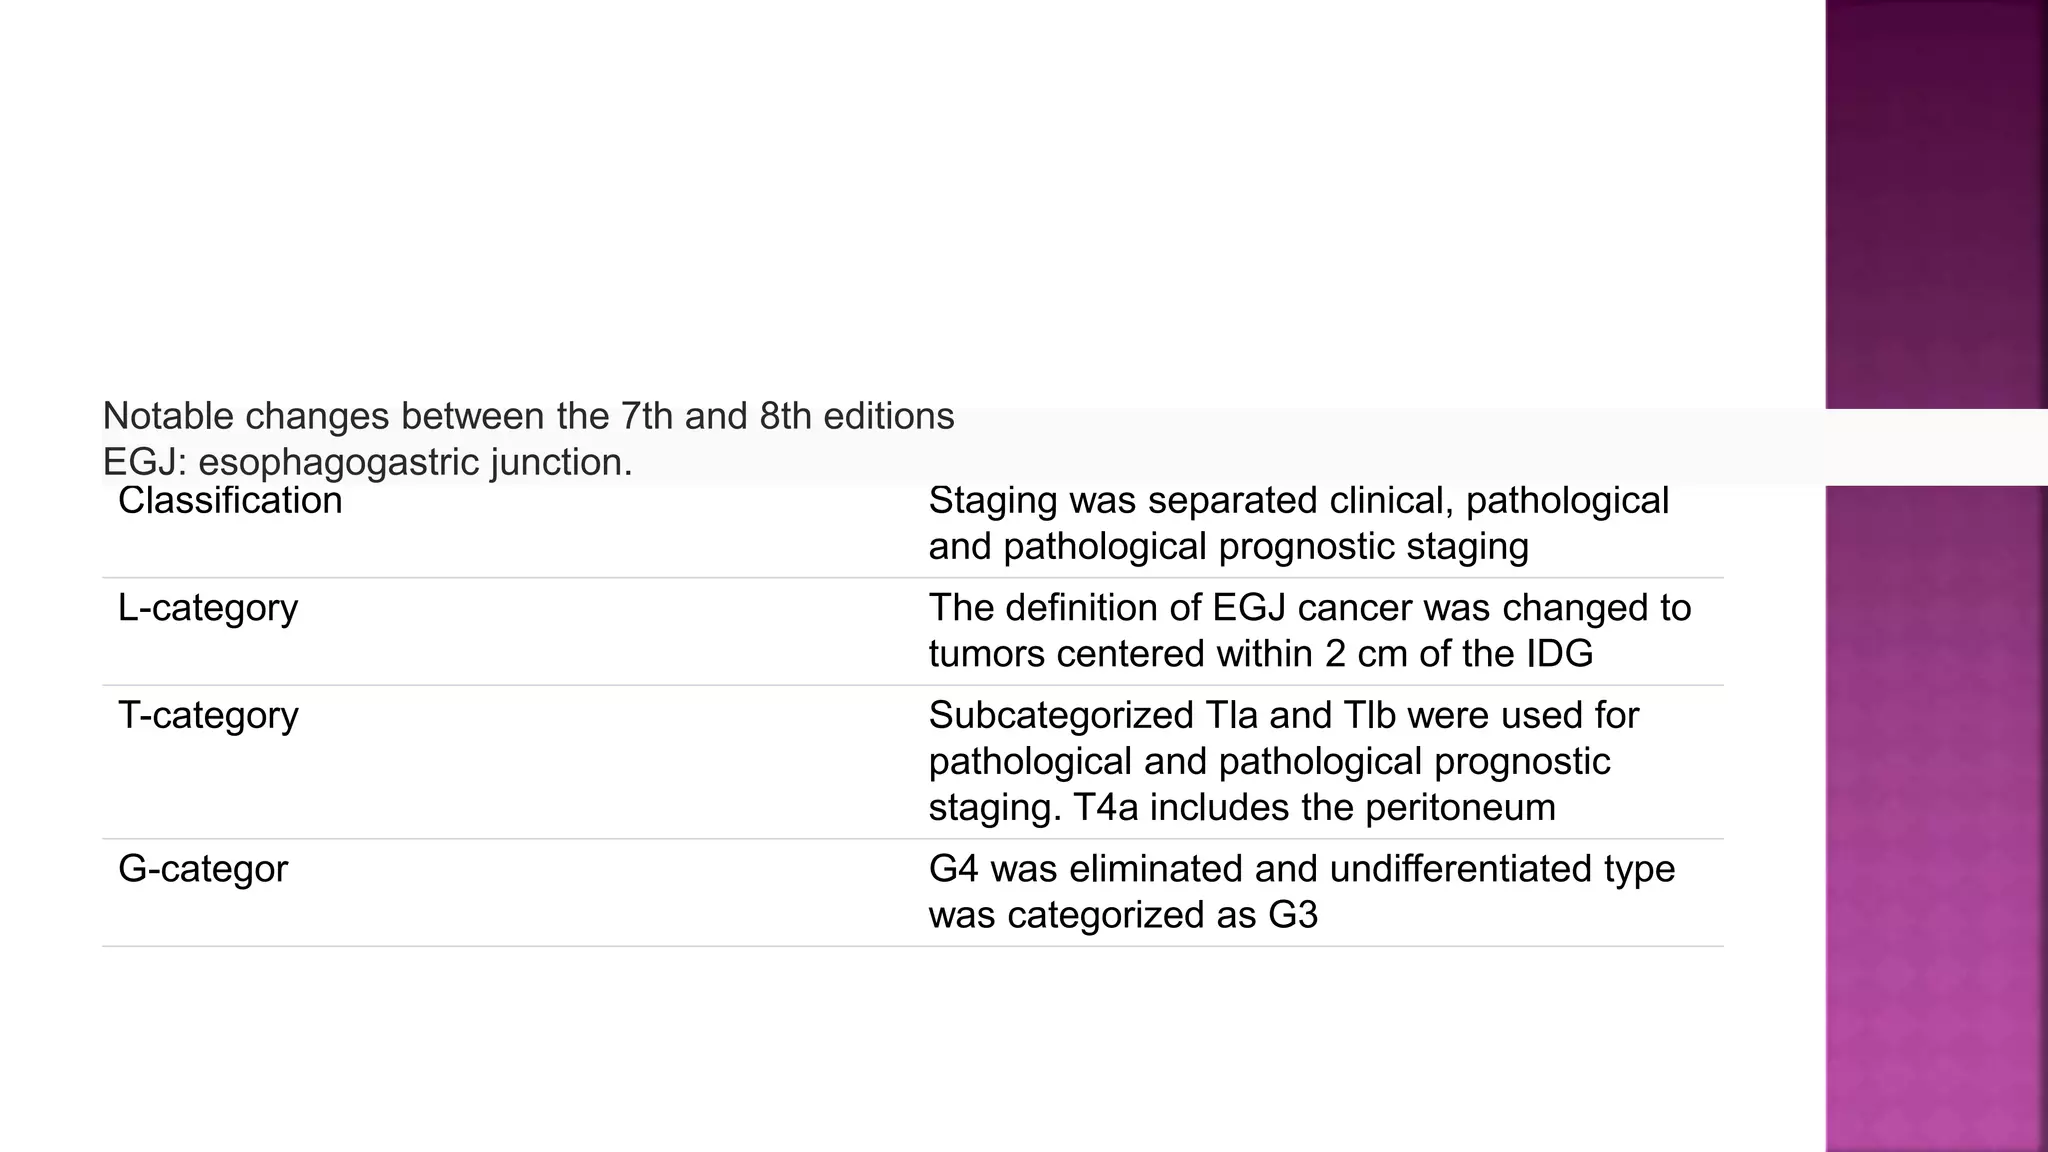Click the word "peritoneum"

click(x=1460, y=808)
